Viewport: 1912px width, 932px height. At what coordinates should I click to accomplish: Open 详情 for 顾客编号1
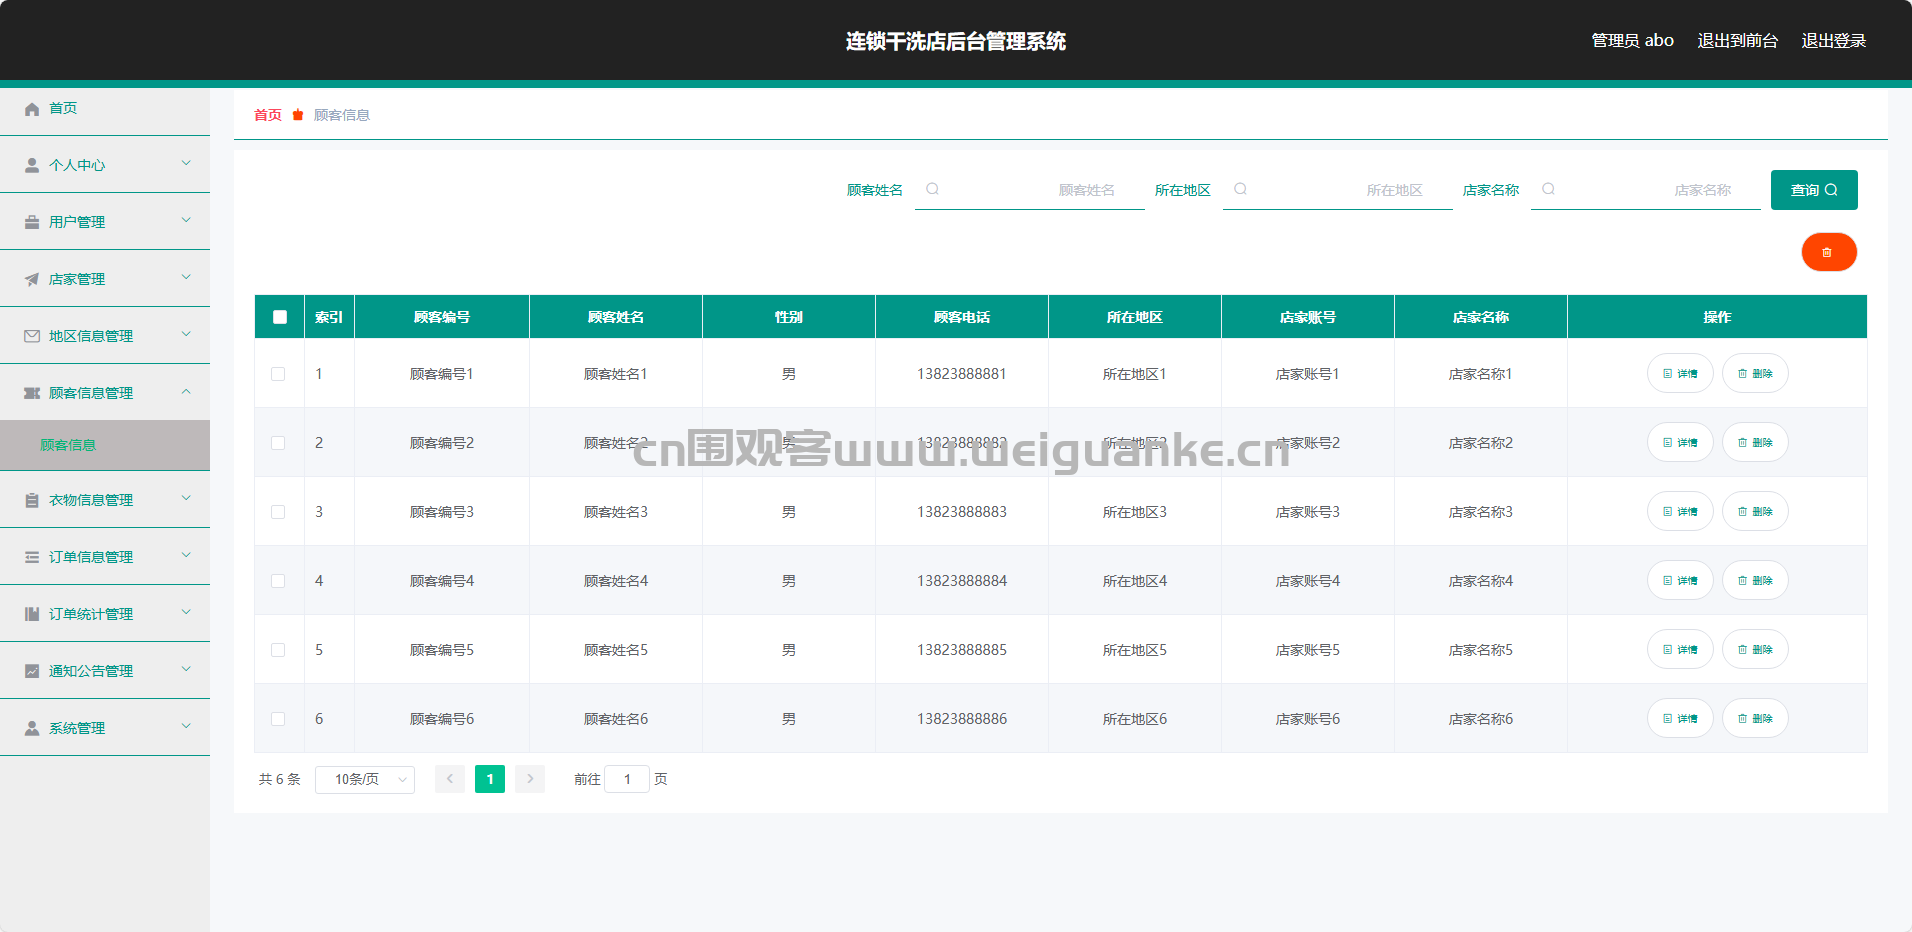coord(1680,373)
